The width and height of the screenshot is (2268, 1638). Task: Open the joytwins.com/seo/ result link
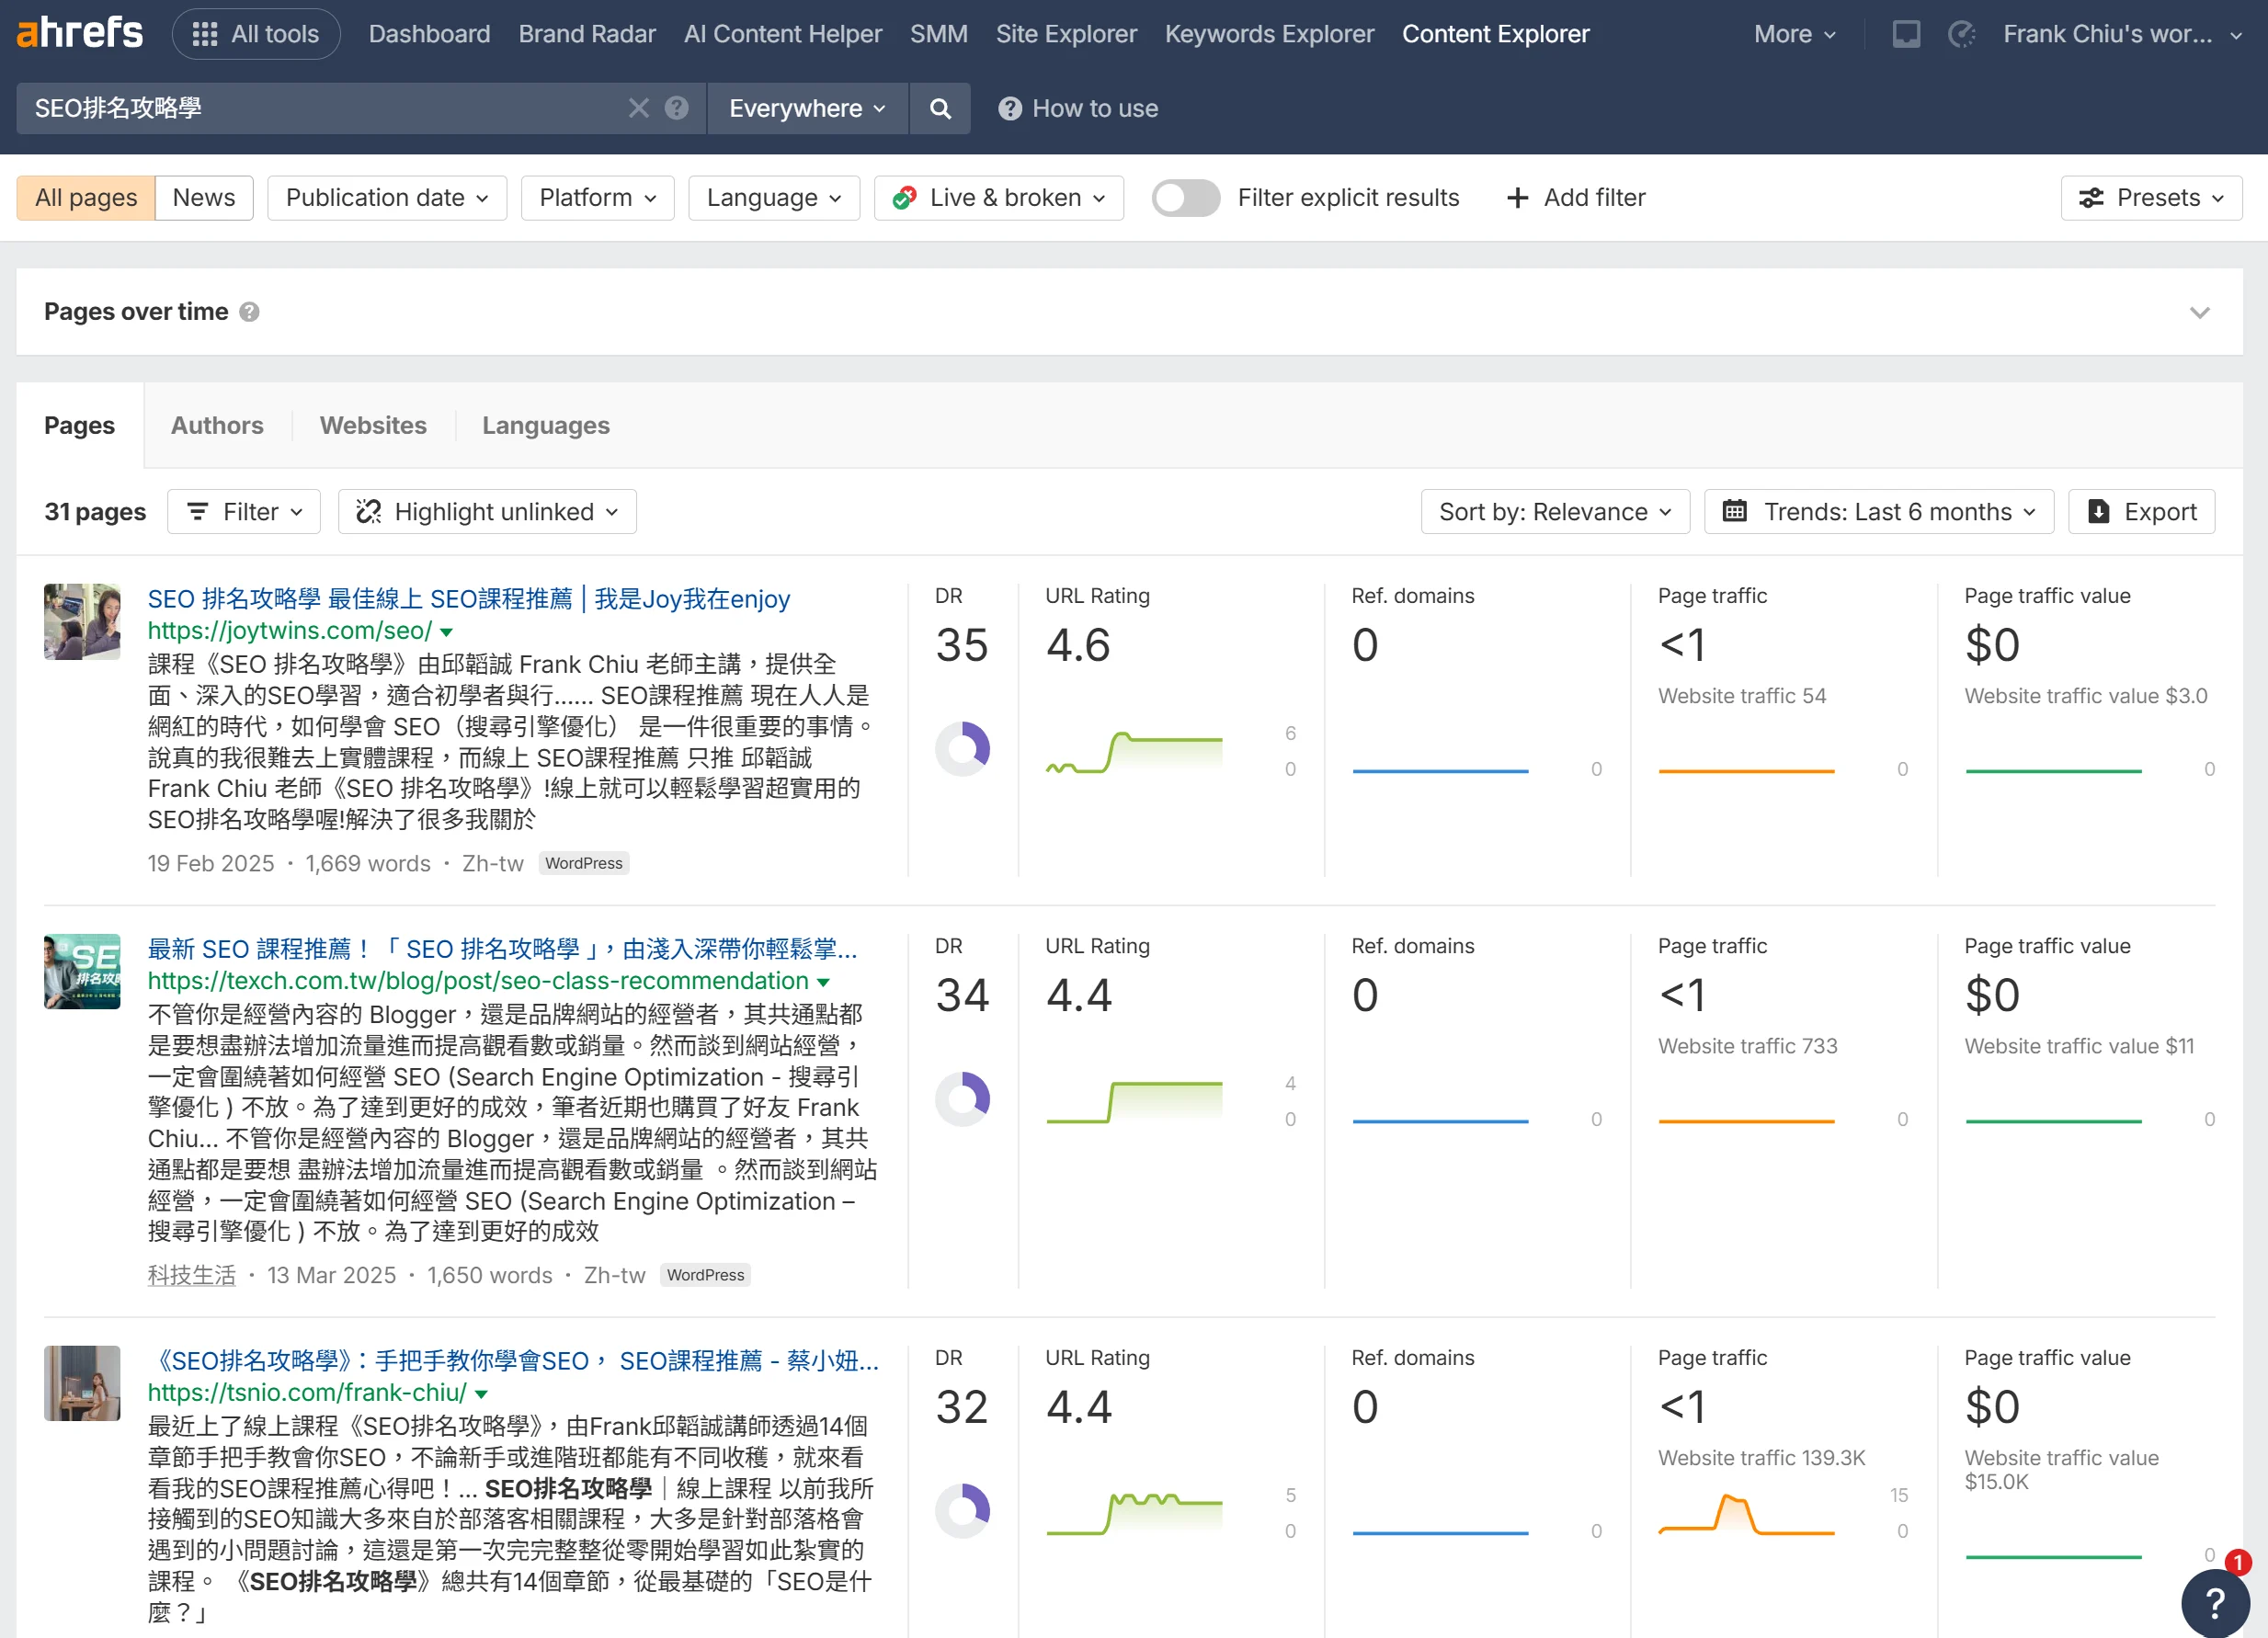[x=289, y=631]
